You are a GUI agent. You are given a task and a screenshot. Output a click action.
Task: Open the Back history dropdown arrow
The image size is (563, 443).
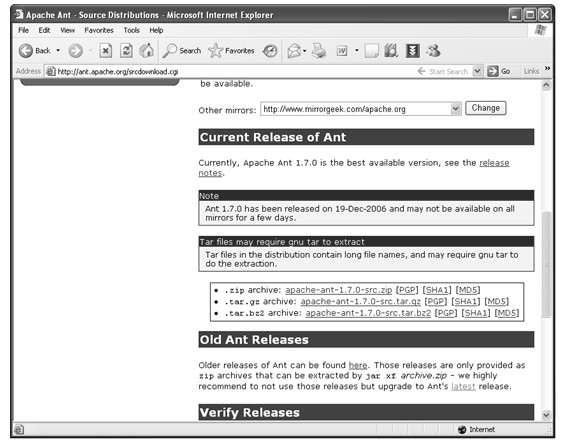58,51
